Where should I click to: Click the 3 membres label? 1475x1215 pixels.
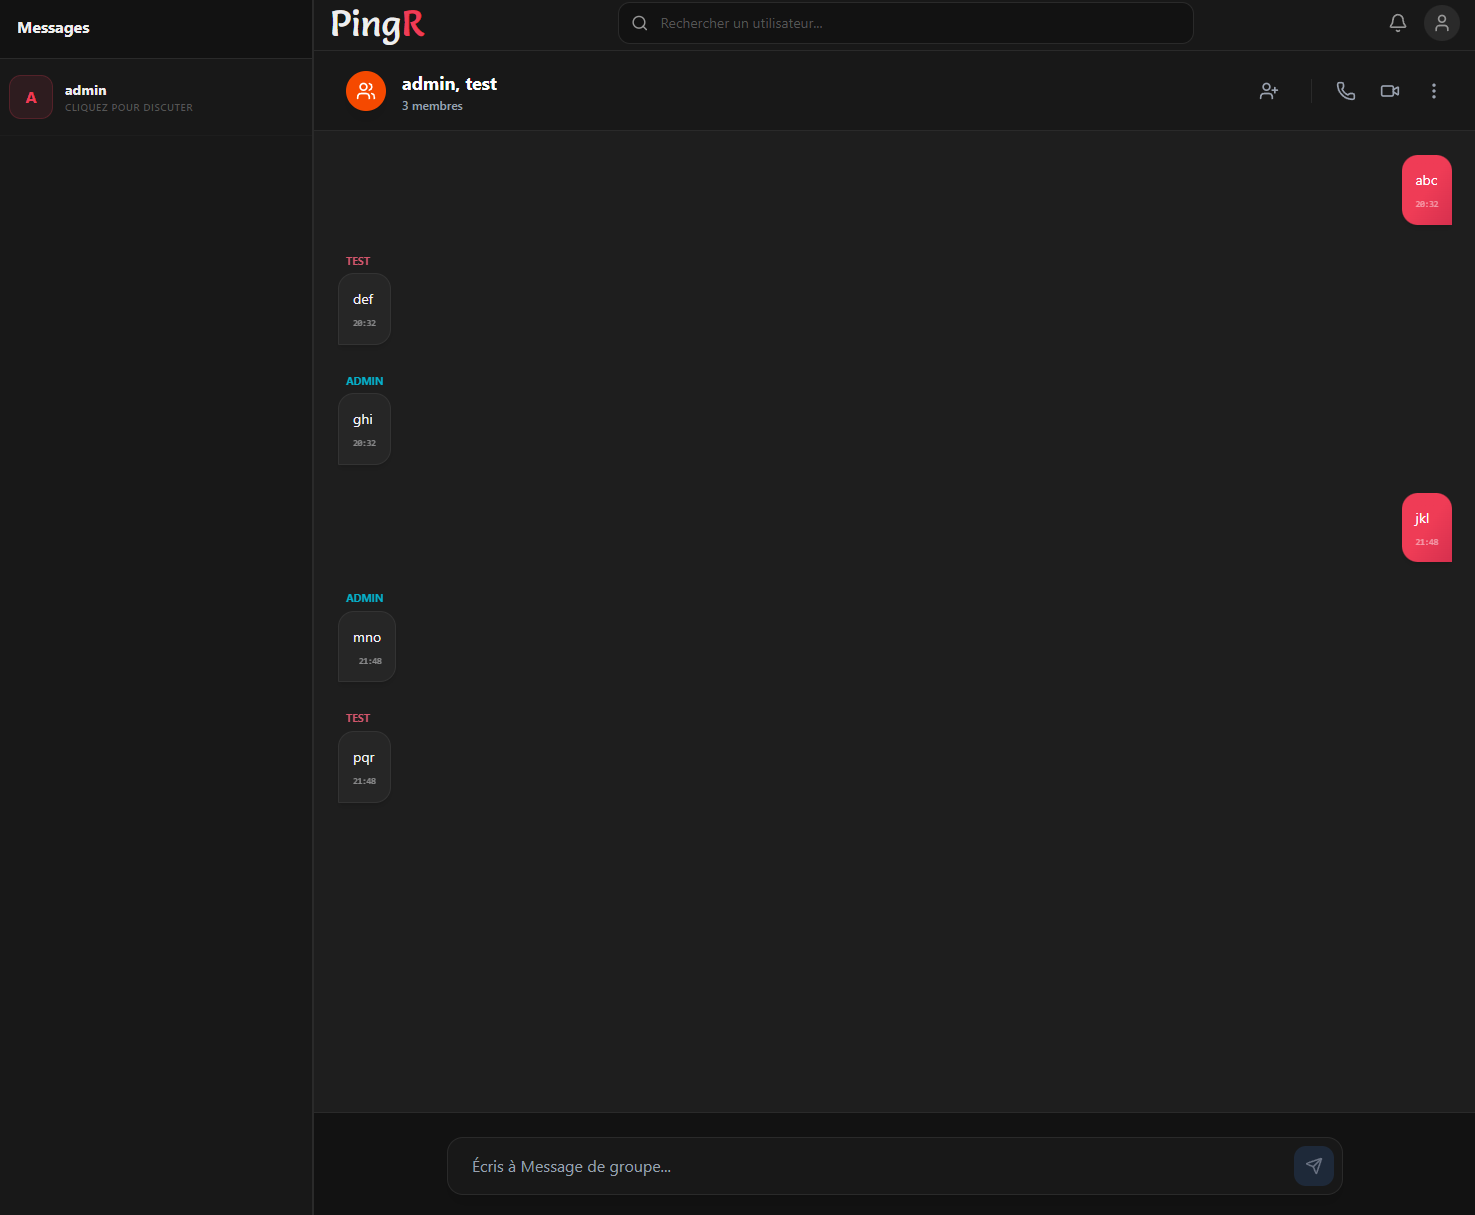432,105
